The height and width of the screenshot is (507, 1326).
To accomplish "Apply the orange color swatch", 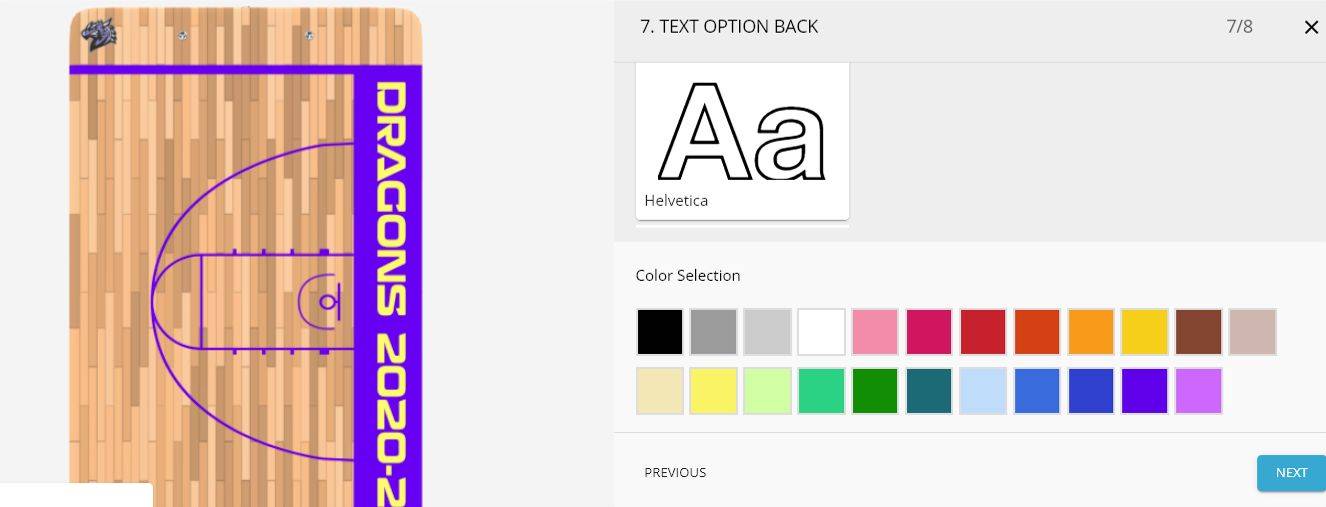I will click(1092, 332).
